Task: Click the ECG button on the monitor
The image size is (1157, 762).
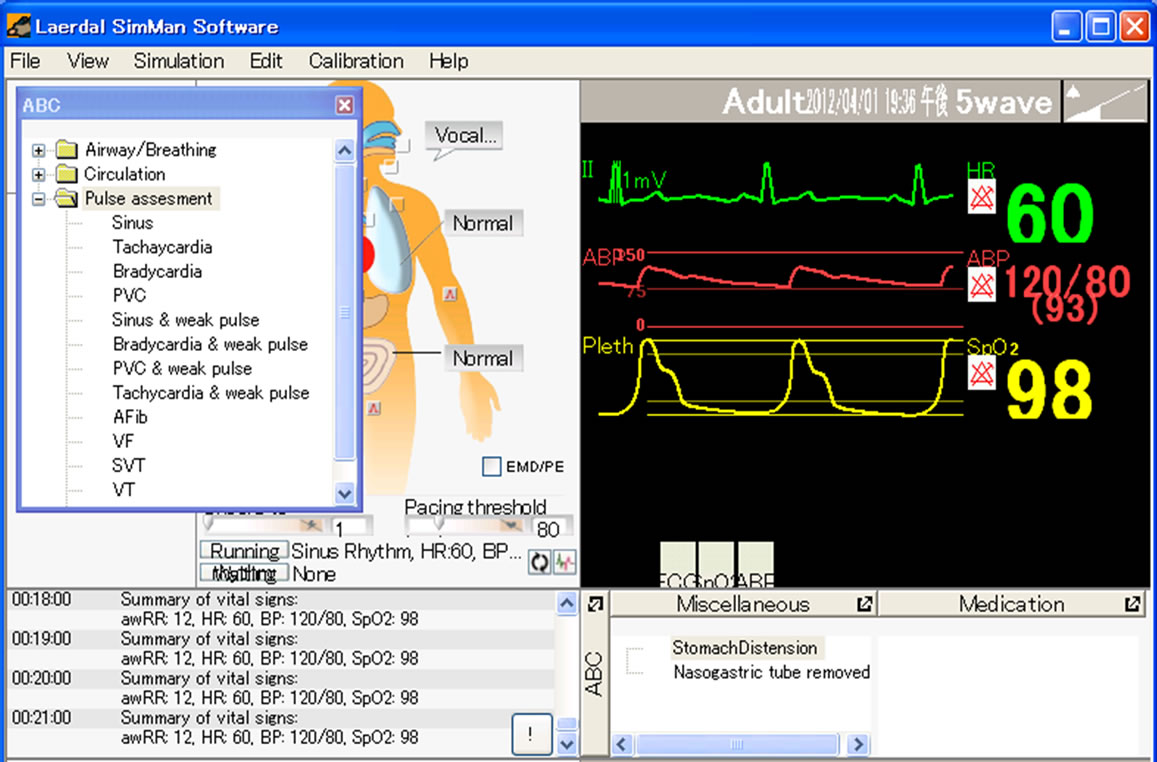Action: click(677, 565)
